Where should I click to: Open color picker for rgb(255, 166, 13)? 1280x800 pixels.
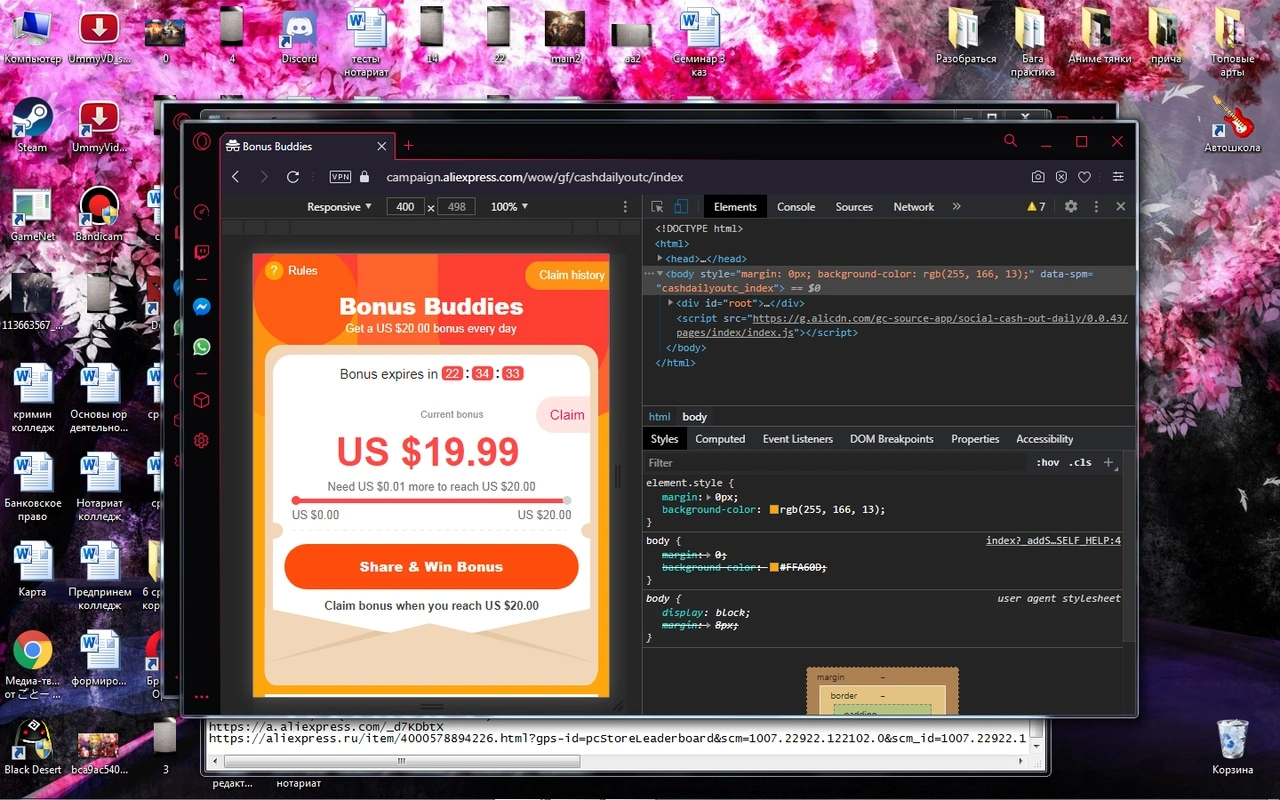click(774, 510)
